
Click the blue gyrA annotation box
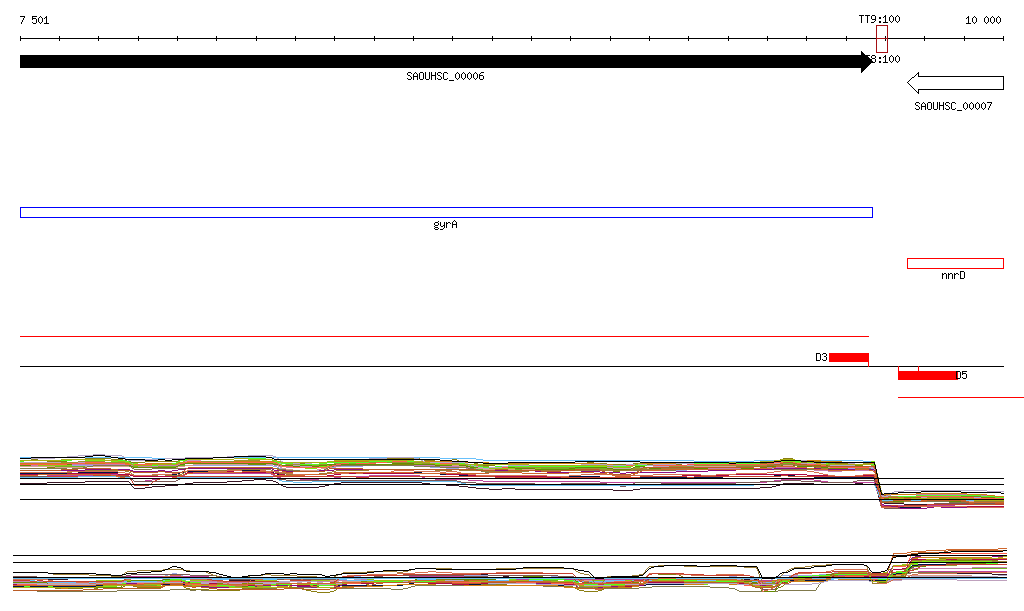coord(446,212)
